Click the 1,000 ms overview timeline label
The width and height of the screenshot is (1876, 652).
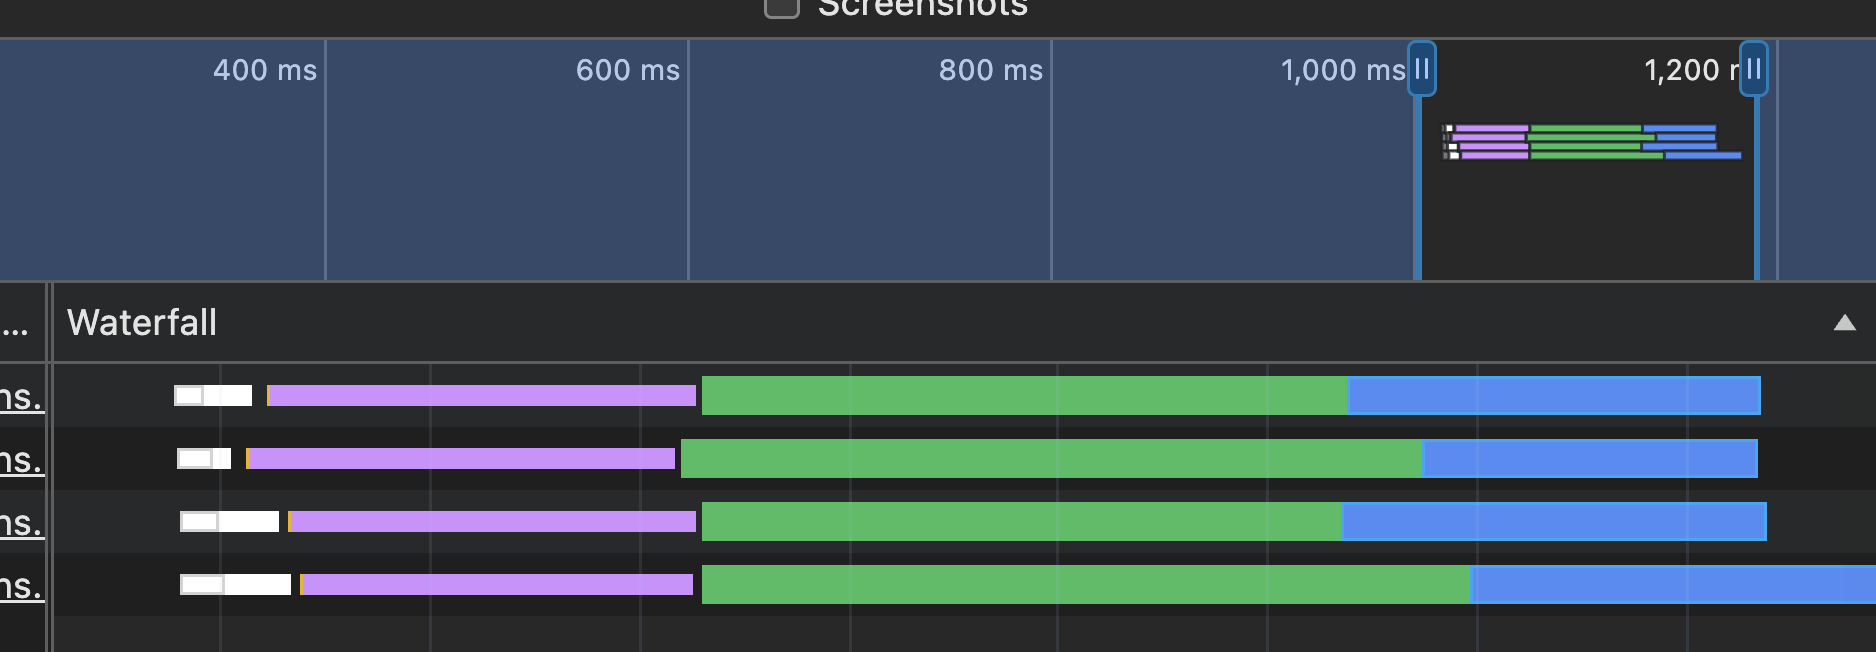pyautogui.click(x=1343, y=70)
